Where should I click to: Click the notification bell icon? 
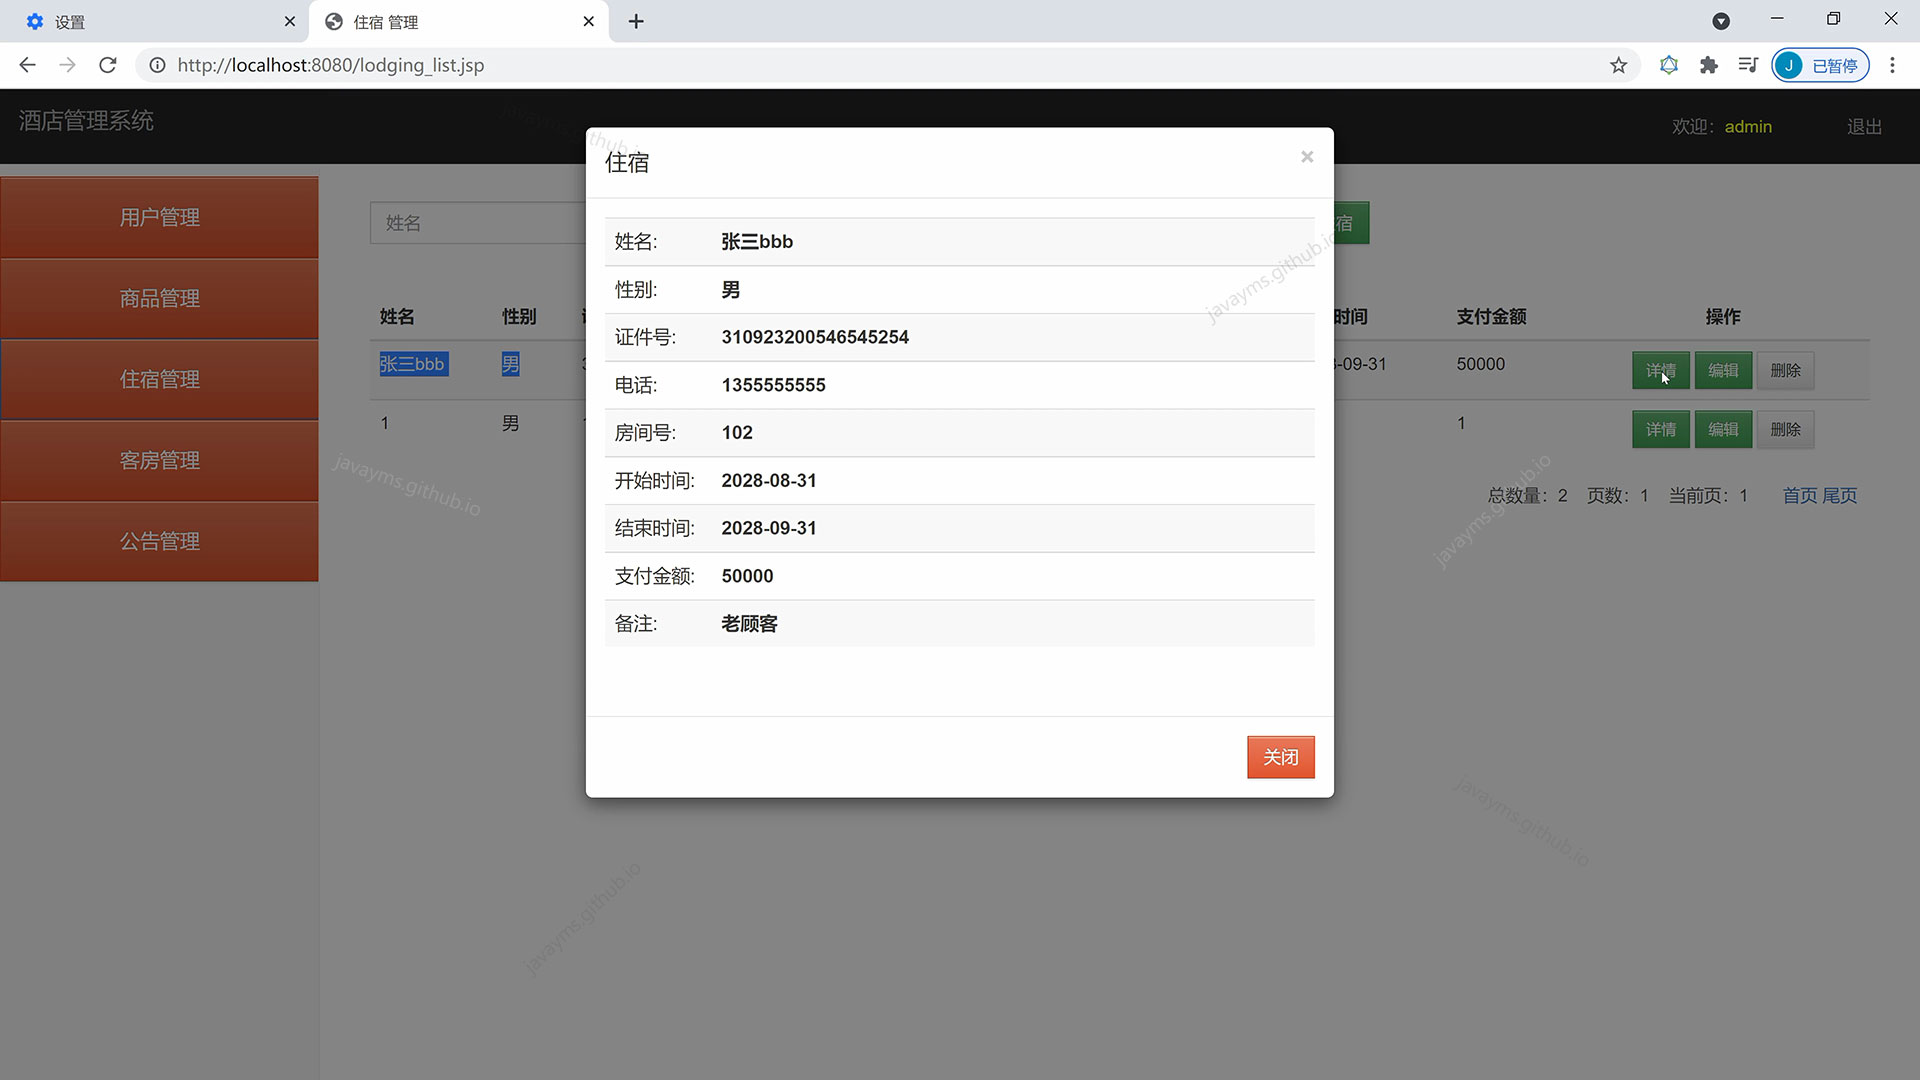[x=1669, y=65]
